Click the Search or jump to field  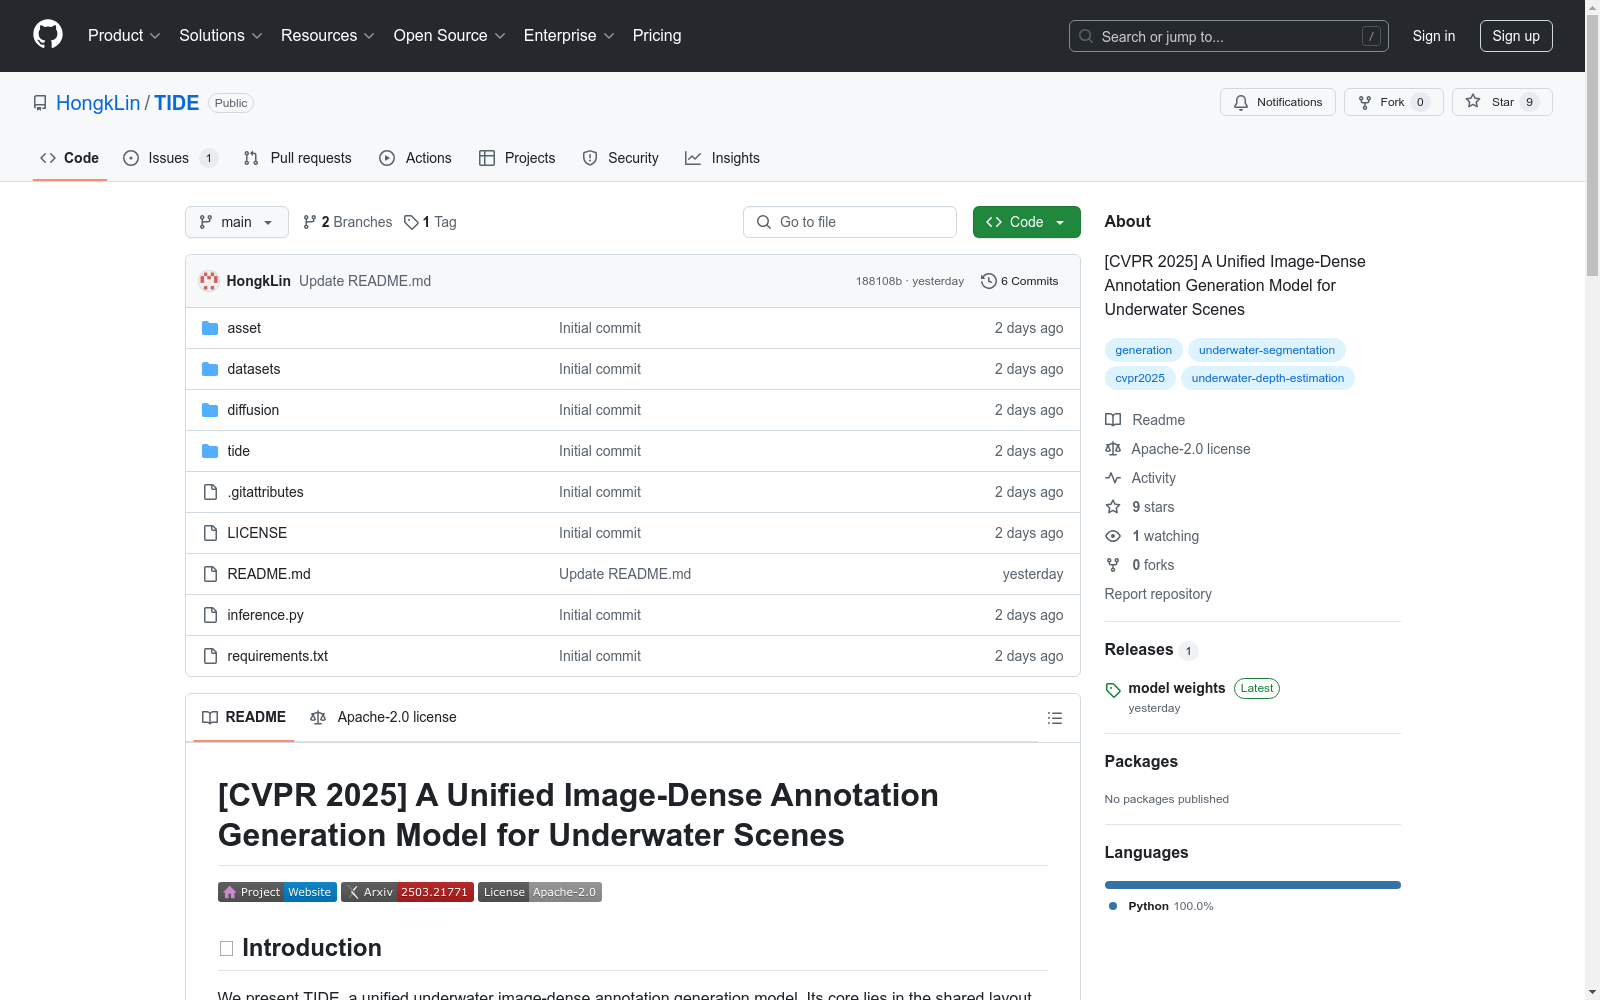pyautogui.click(x=1229, y=36)
